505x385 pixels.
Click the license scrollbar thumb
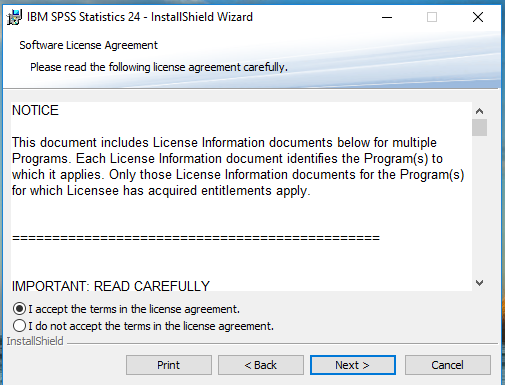pos(479,127)
